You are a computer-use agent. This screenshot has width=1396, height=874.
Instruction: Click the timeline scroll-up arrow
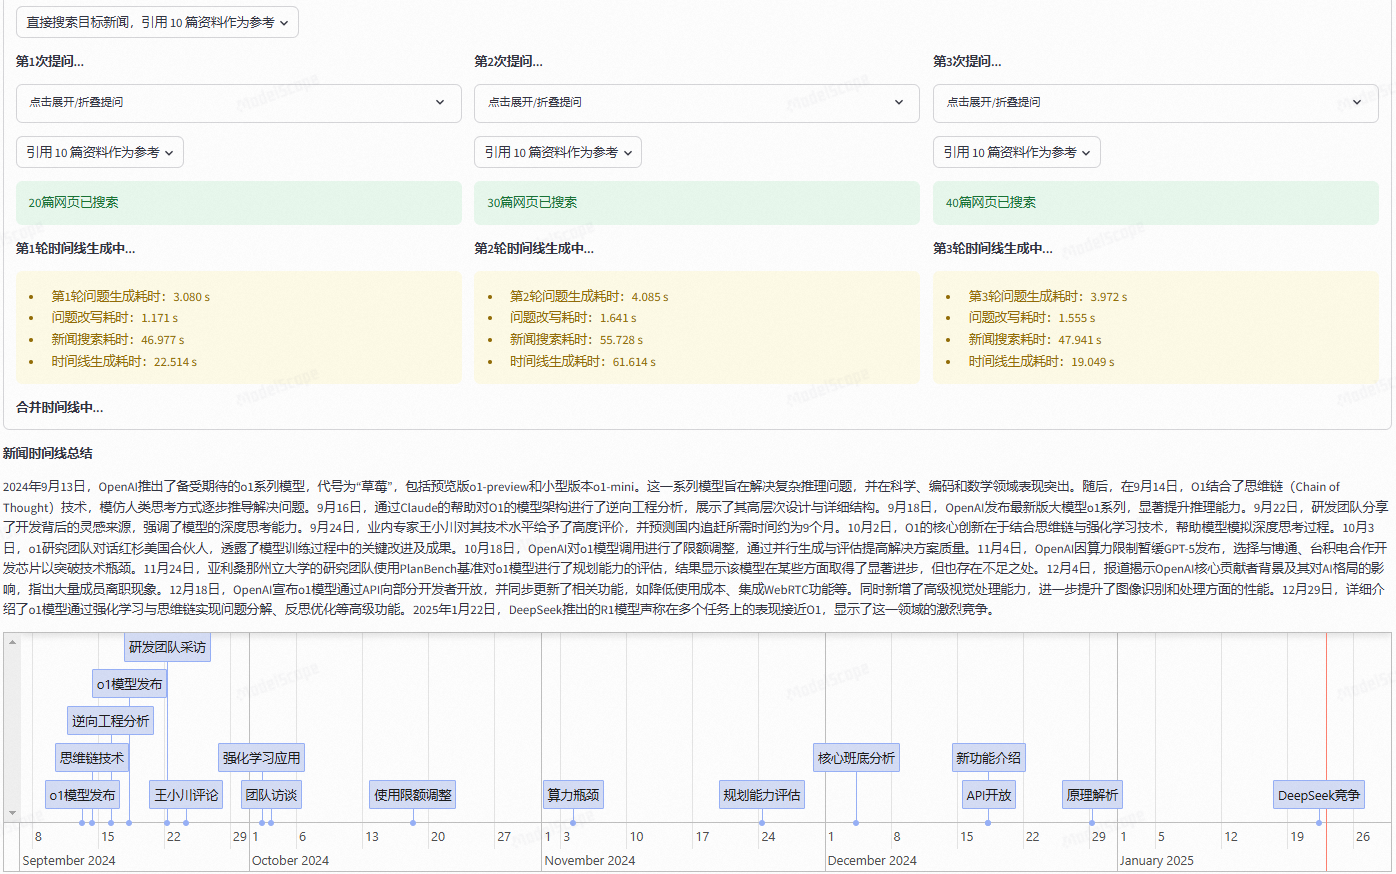point(12,642)
